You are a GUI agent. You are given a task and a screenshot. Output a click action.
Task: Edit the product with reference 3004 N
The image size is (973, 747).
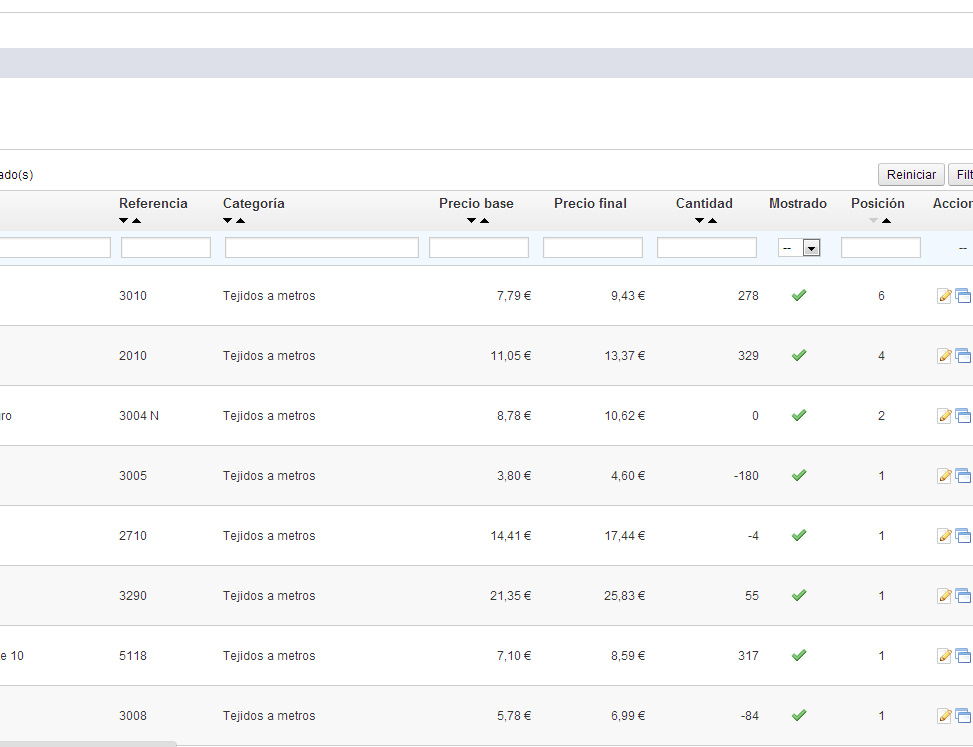tap(944, 416)
